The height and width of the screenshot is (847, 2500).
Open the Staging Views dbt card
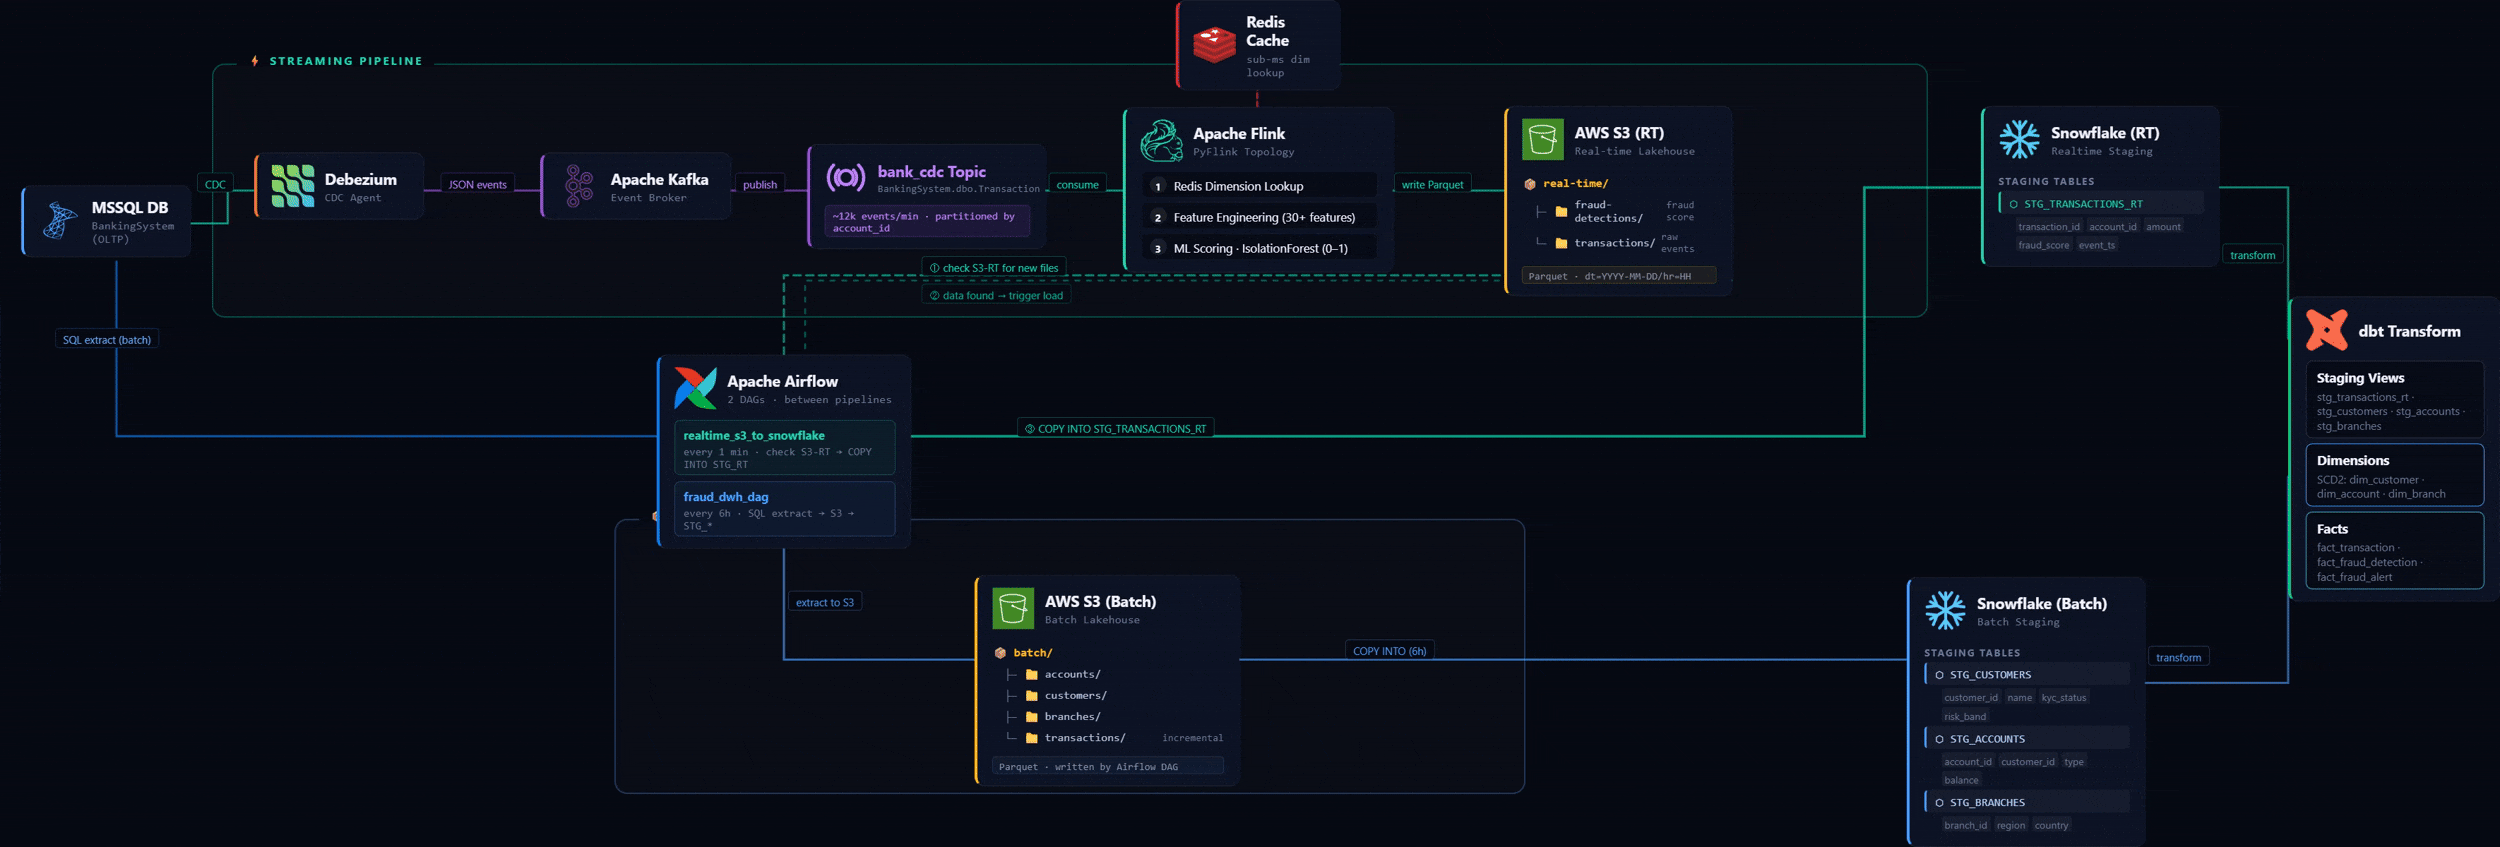[x=2394, y=400]
